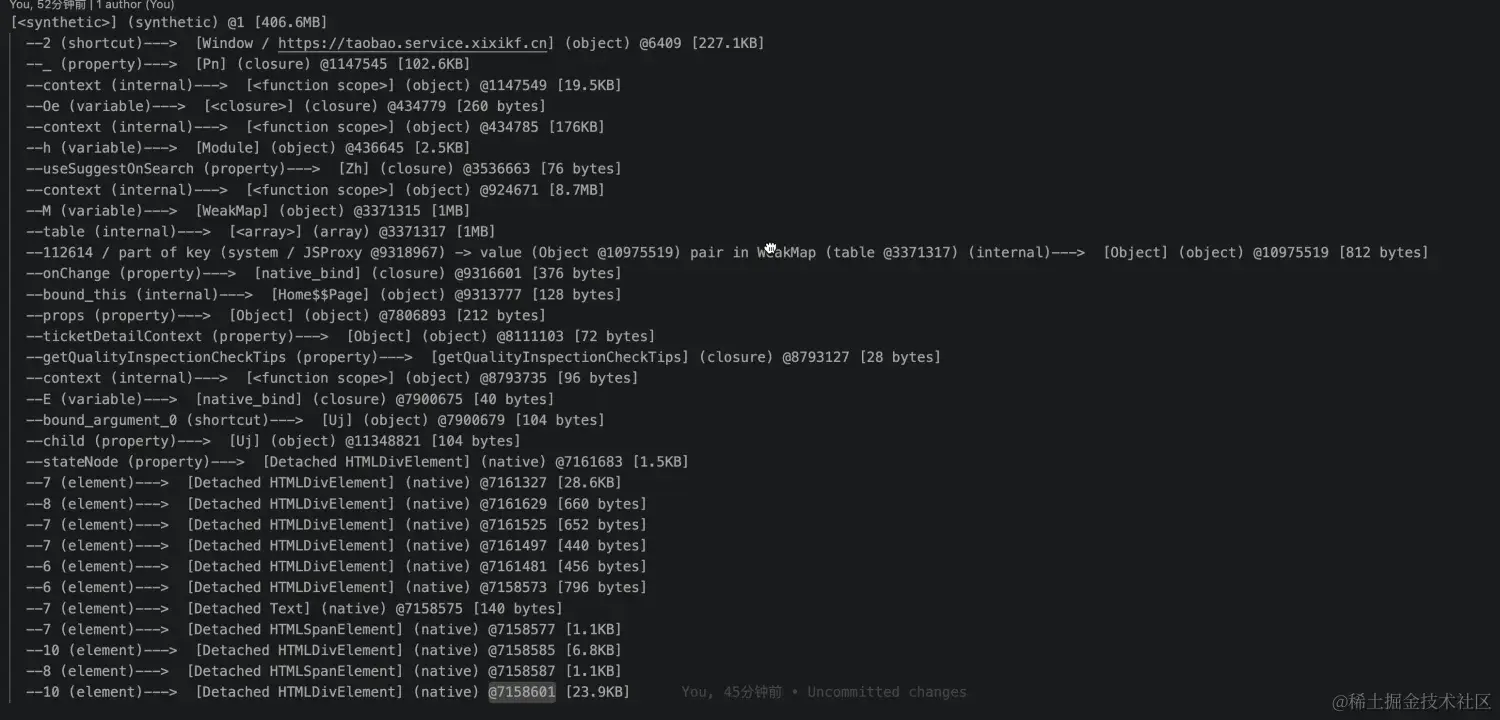Click the useSuggestOnSearch property line
Screen dimensions: 1500x720
[323, 169]
